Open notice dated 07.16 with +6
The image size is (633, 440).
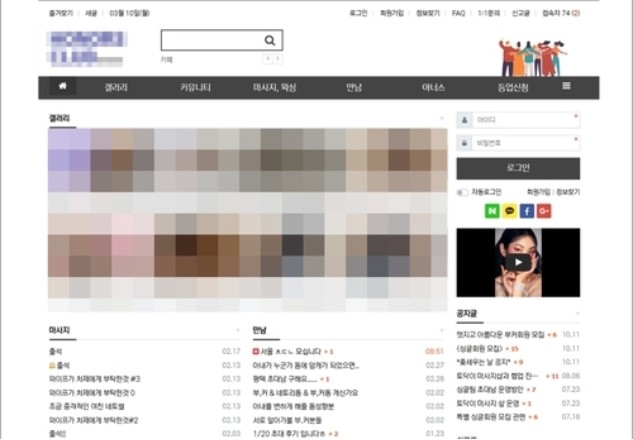click(x=491, y=417)
